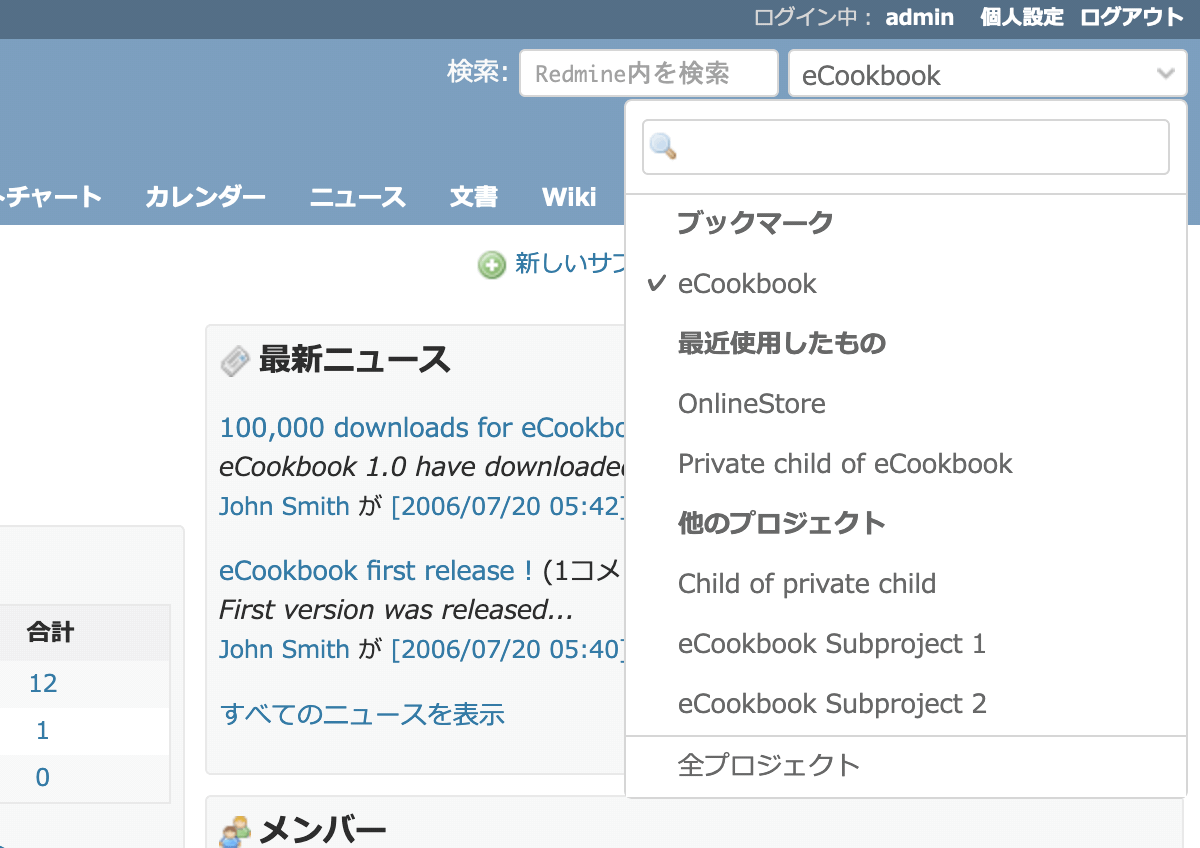Click the admin user link

(919, 18)
